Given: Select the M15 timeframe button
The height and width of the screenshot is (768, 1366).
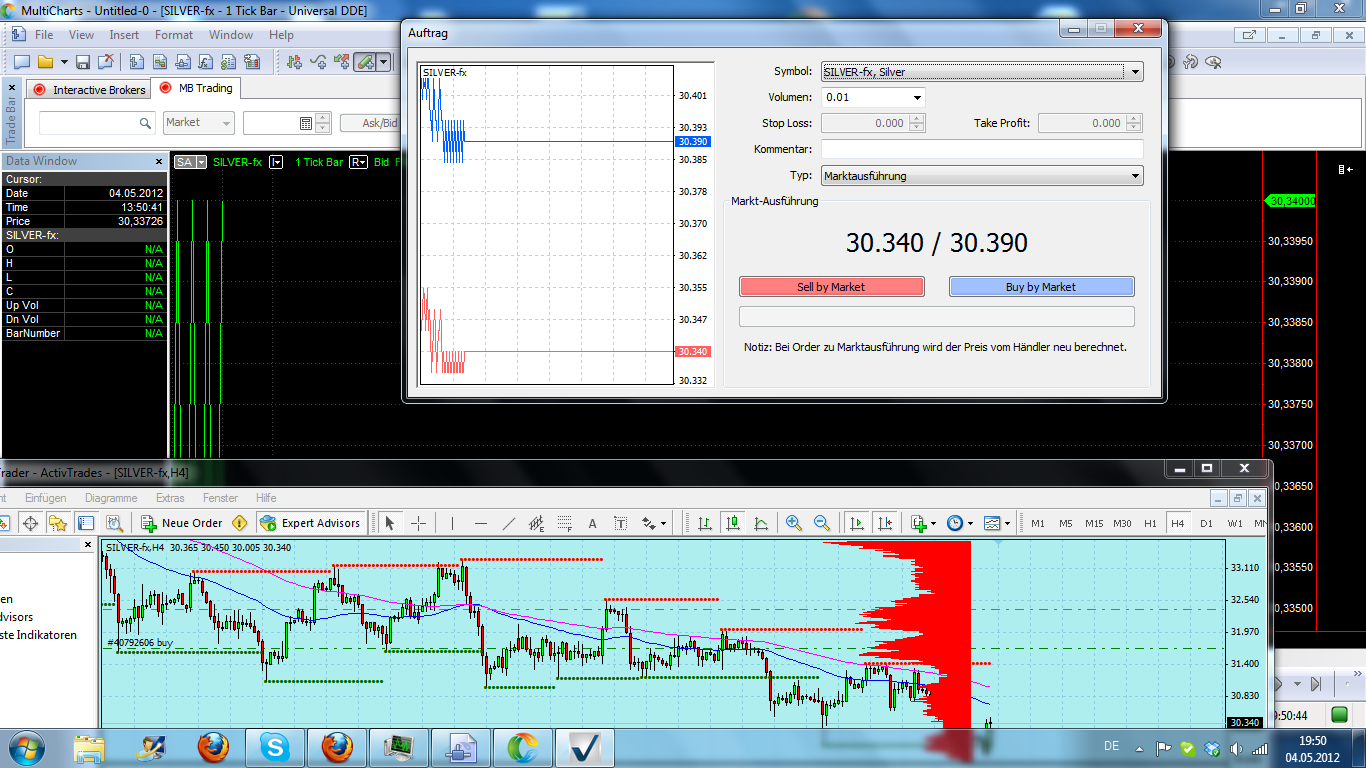Looking at the screenshot, I should click(1094, 523).
